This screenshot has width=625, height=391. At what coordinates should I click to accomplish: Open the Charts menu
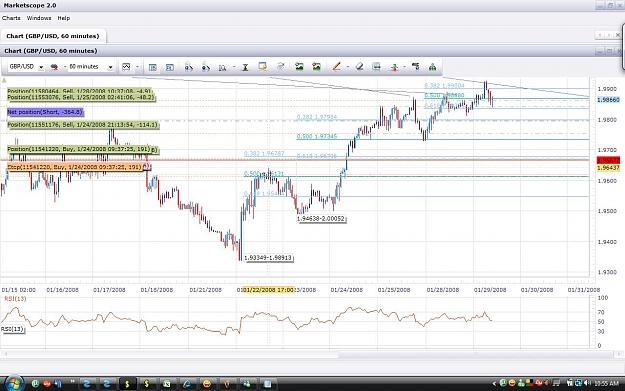point(11,18)
